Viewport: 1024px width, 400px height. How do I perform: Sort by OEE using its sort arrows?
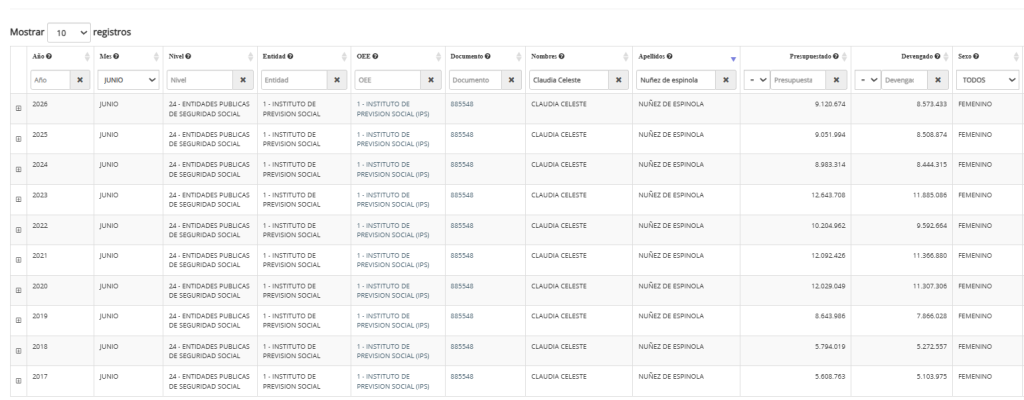click(x=438, y=57)
